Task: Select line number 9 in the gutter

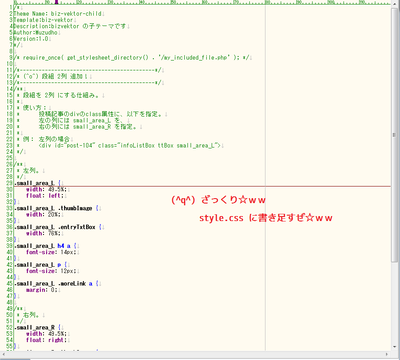Action: (x=11, y=58)
